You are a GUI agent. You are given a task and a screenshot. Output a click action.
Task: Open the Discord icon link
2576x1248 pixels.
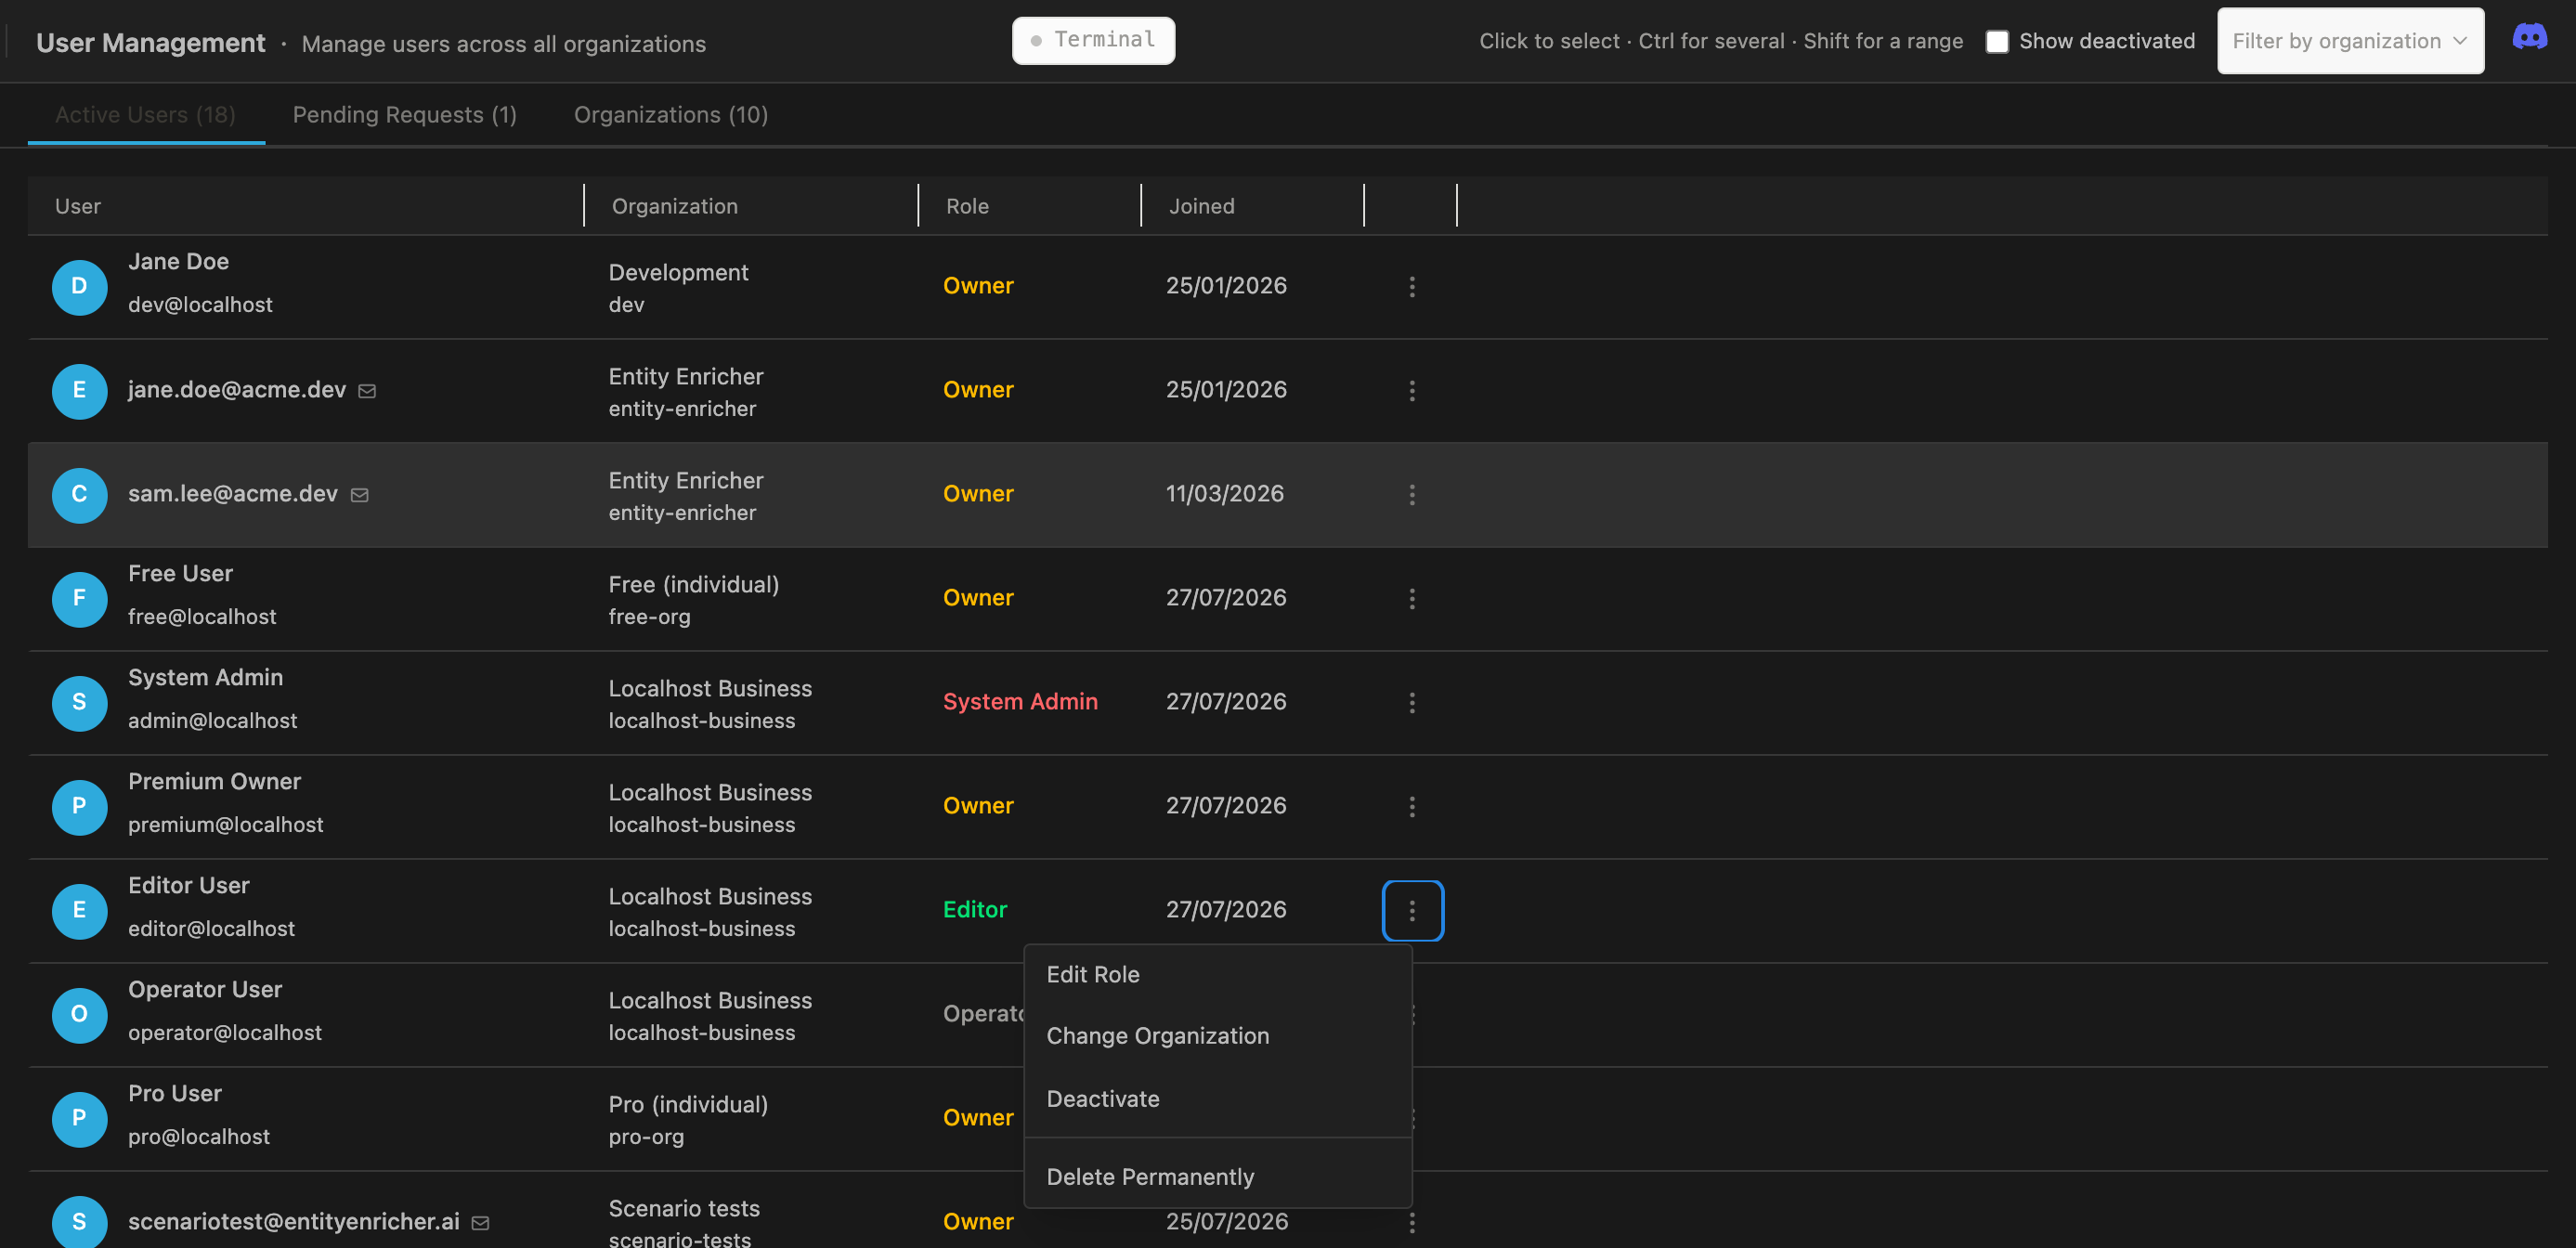tap(2529, 38)
